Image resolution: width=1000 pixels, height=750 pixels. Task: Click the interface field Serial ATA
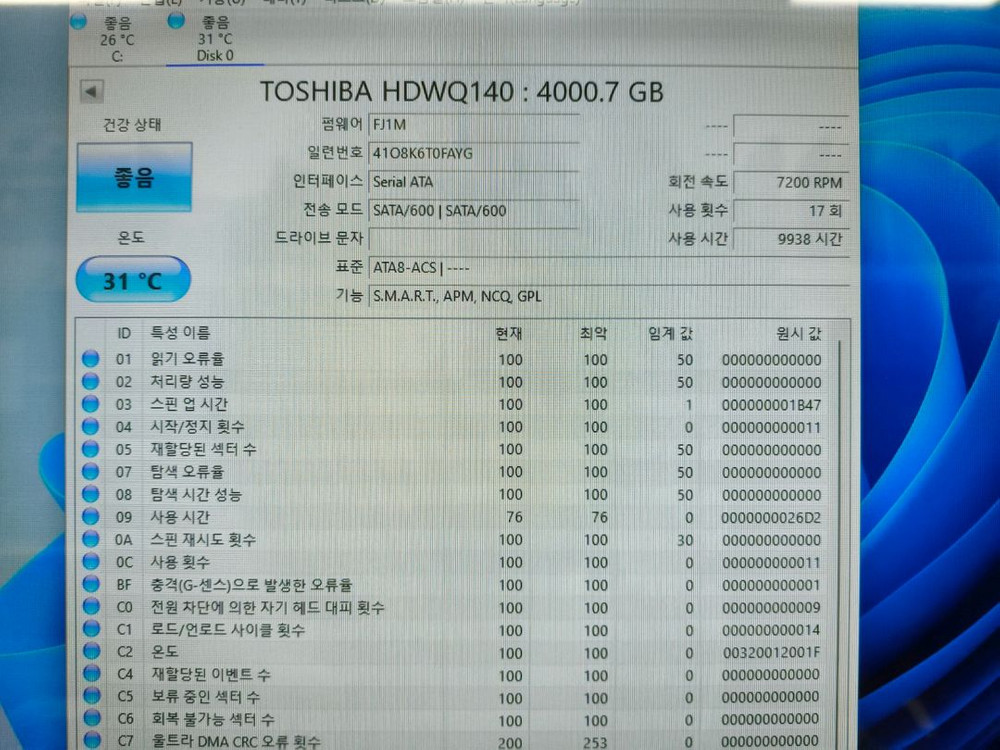474,182
